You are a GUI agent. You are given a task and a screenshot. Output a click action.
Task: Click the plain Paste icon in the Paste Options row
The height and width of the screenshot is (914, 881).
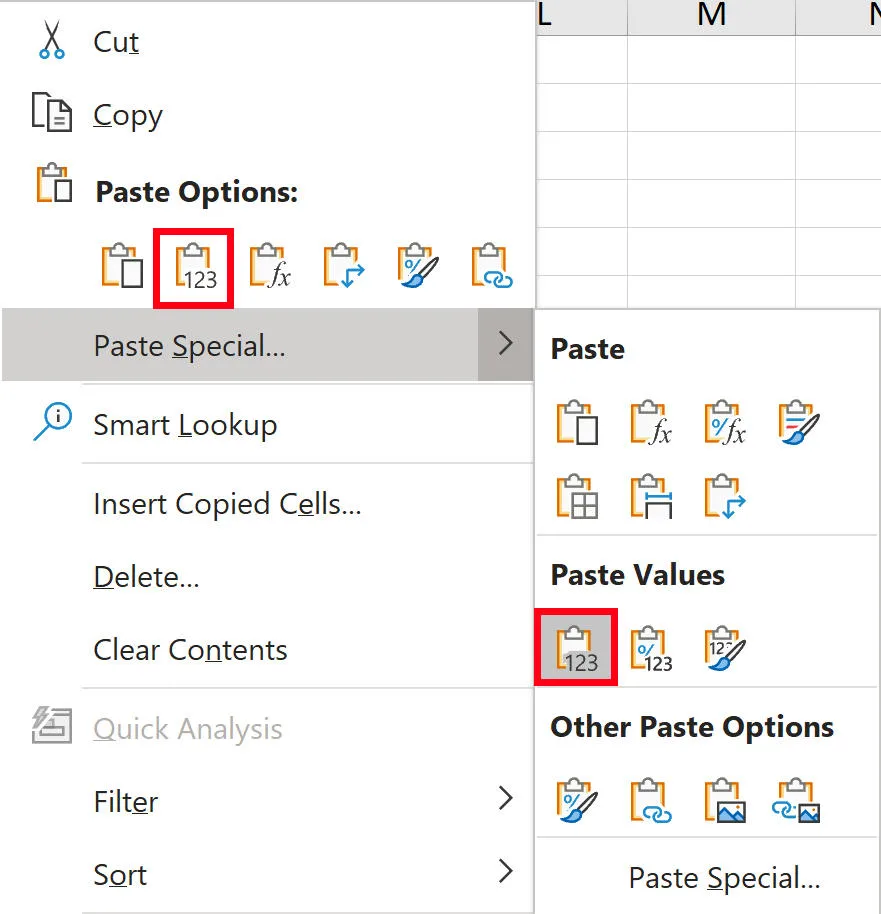(x=122, y=266)
